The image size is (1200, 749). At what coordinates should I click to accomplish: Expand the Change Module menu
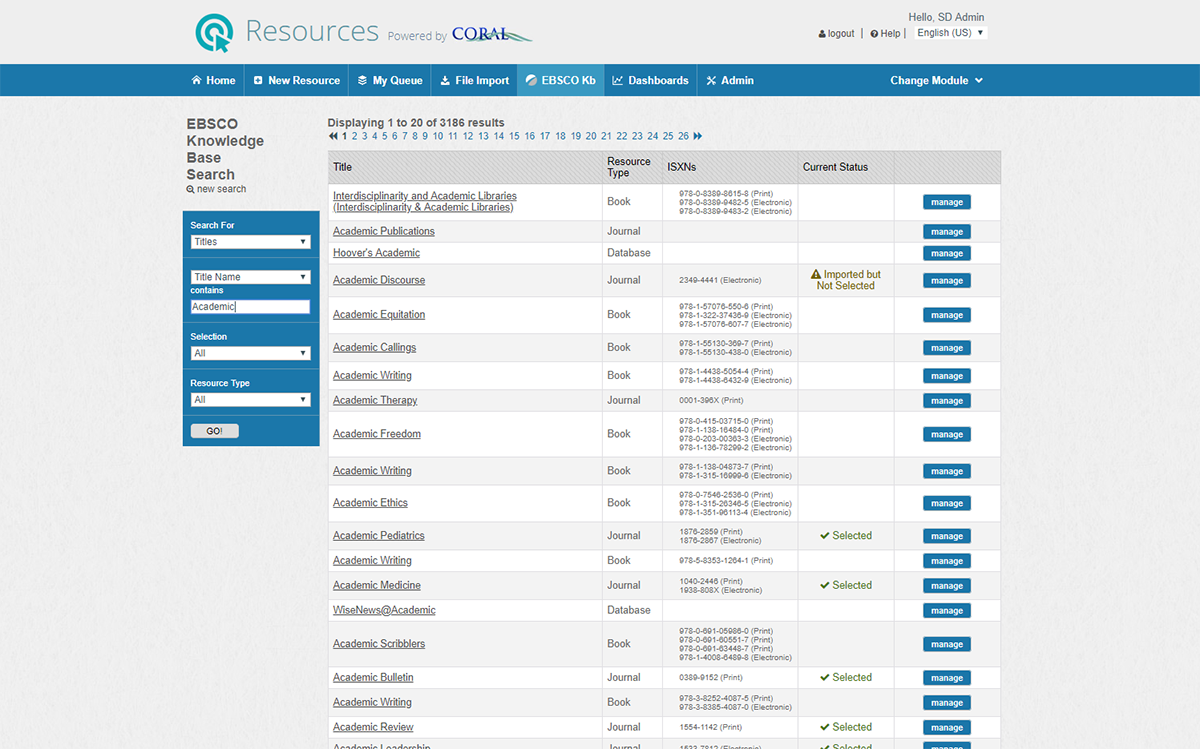tap(936, 81)
